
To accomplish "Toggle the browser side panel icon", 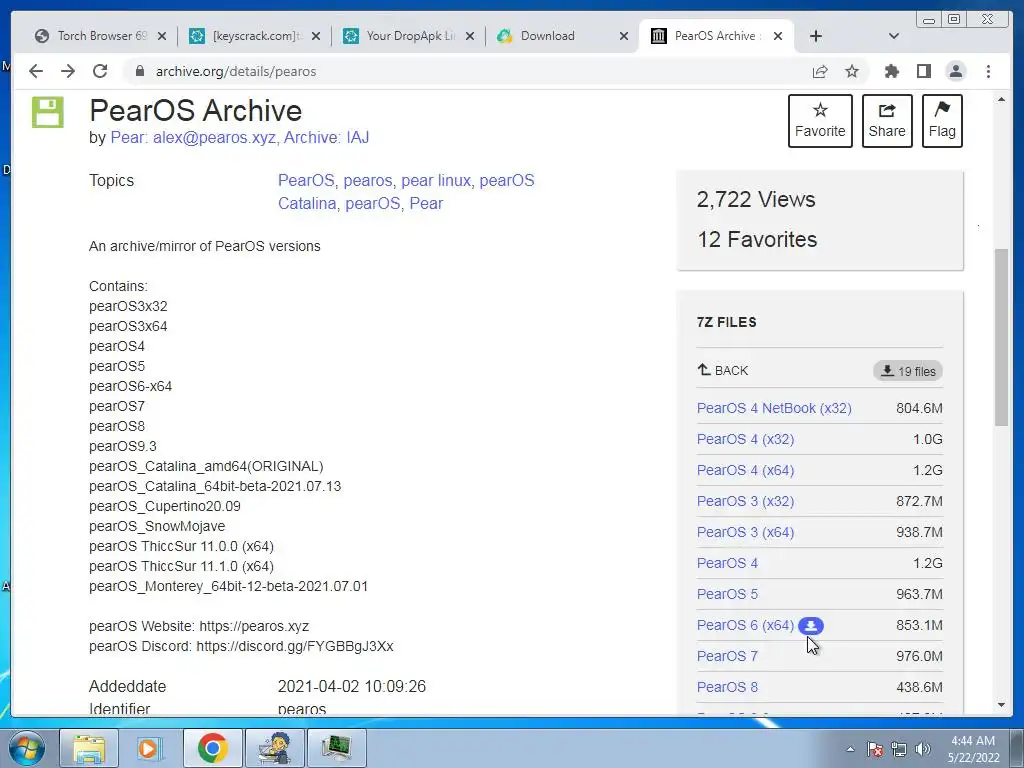I will [923, 71].
